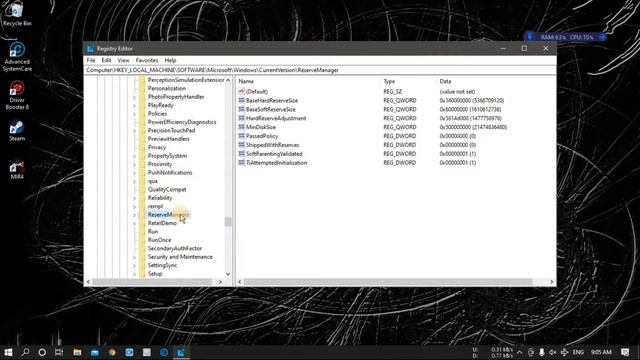Select the Privacy key
The height and width of the screenshot is (360, 640).
click(157, 147)
